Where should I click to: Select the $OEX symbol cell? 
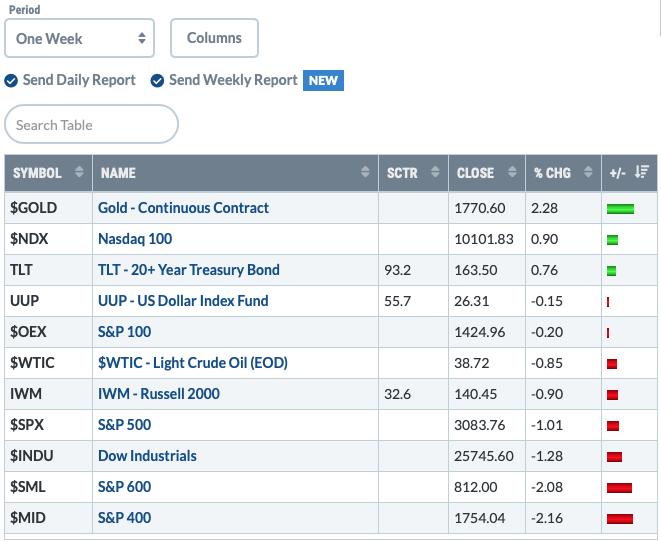tap(48, 332)
